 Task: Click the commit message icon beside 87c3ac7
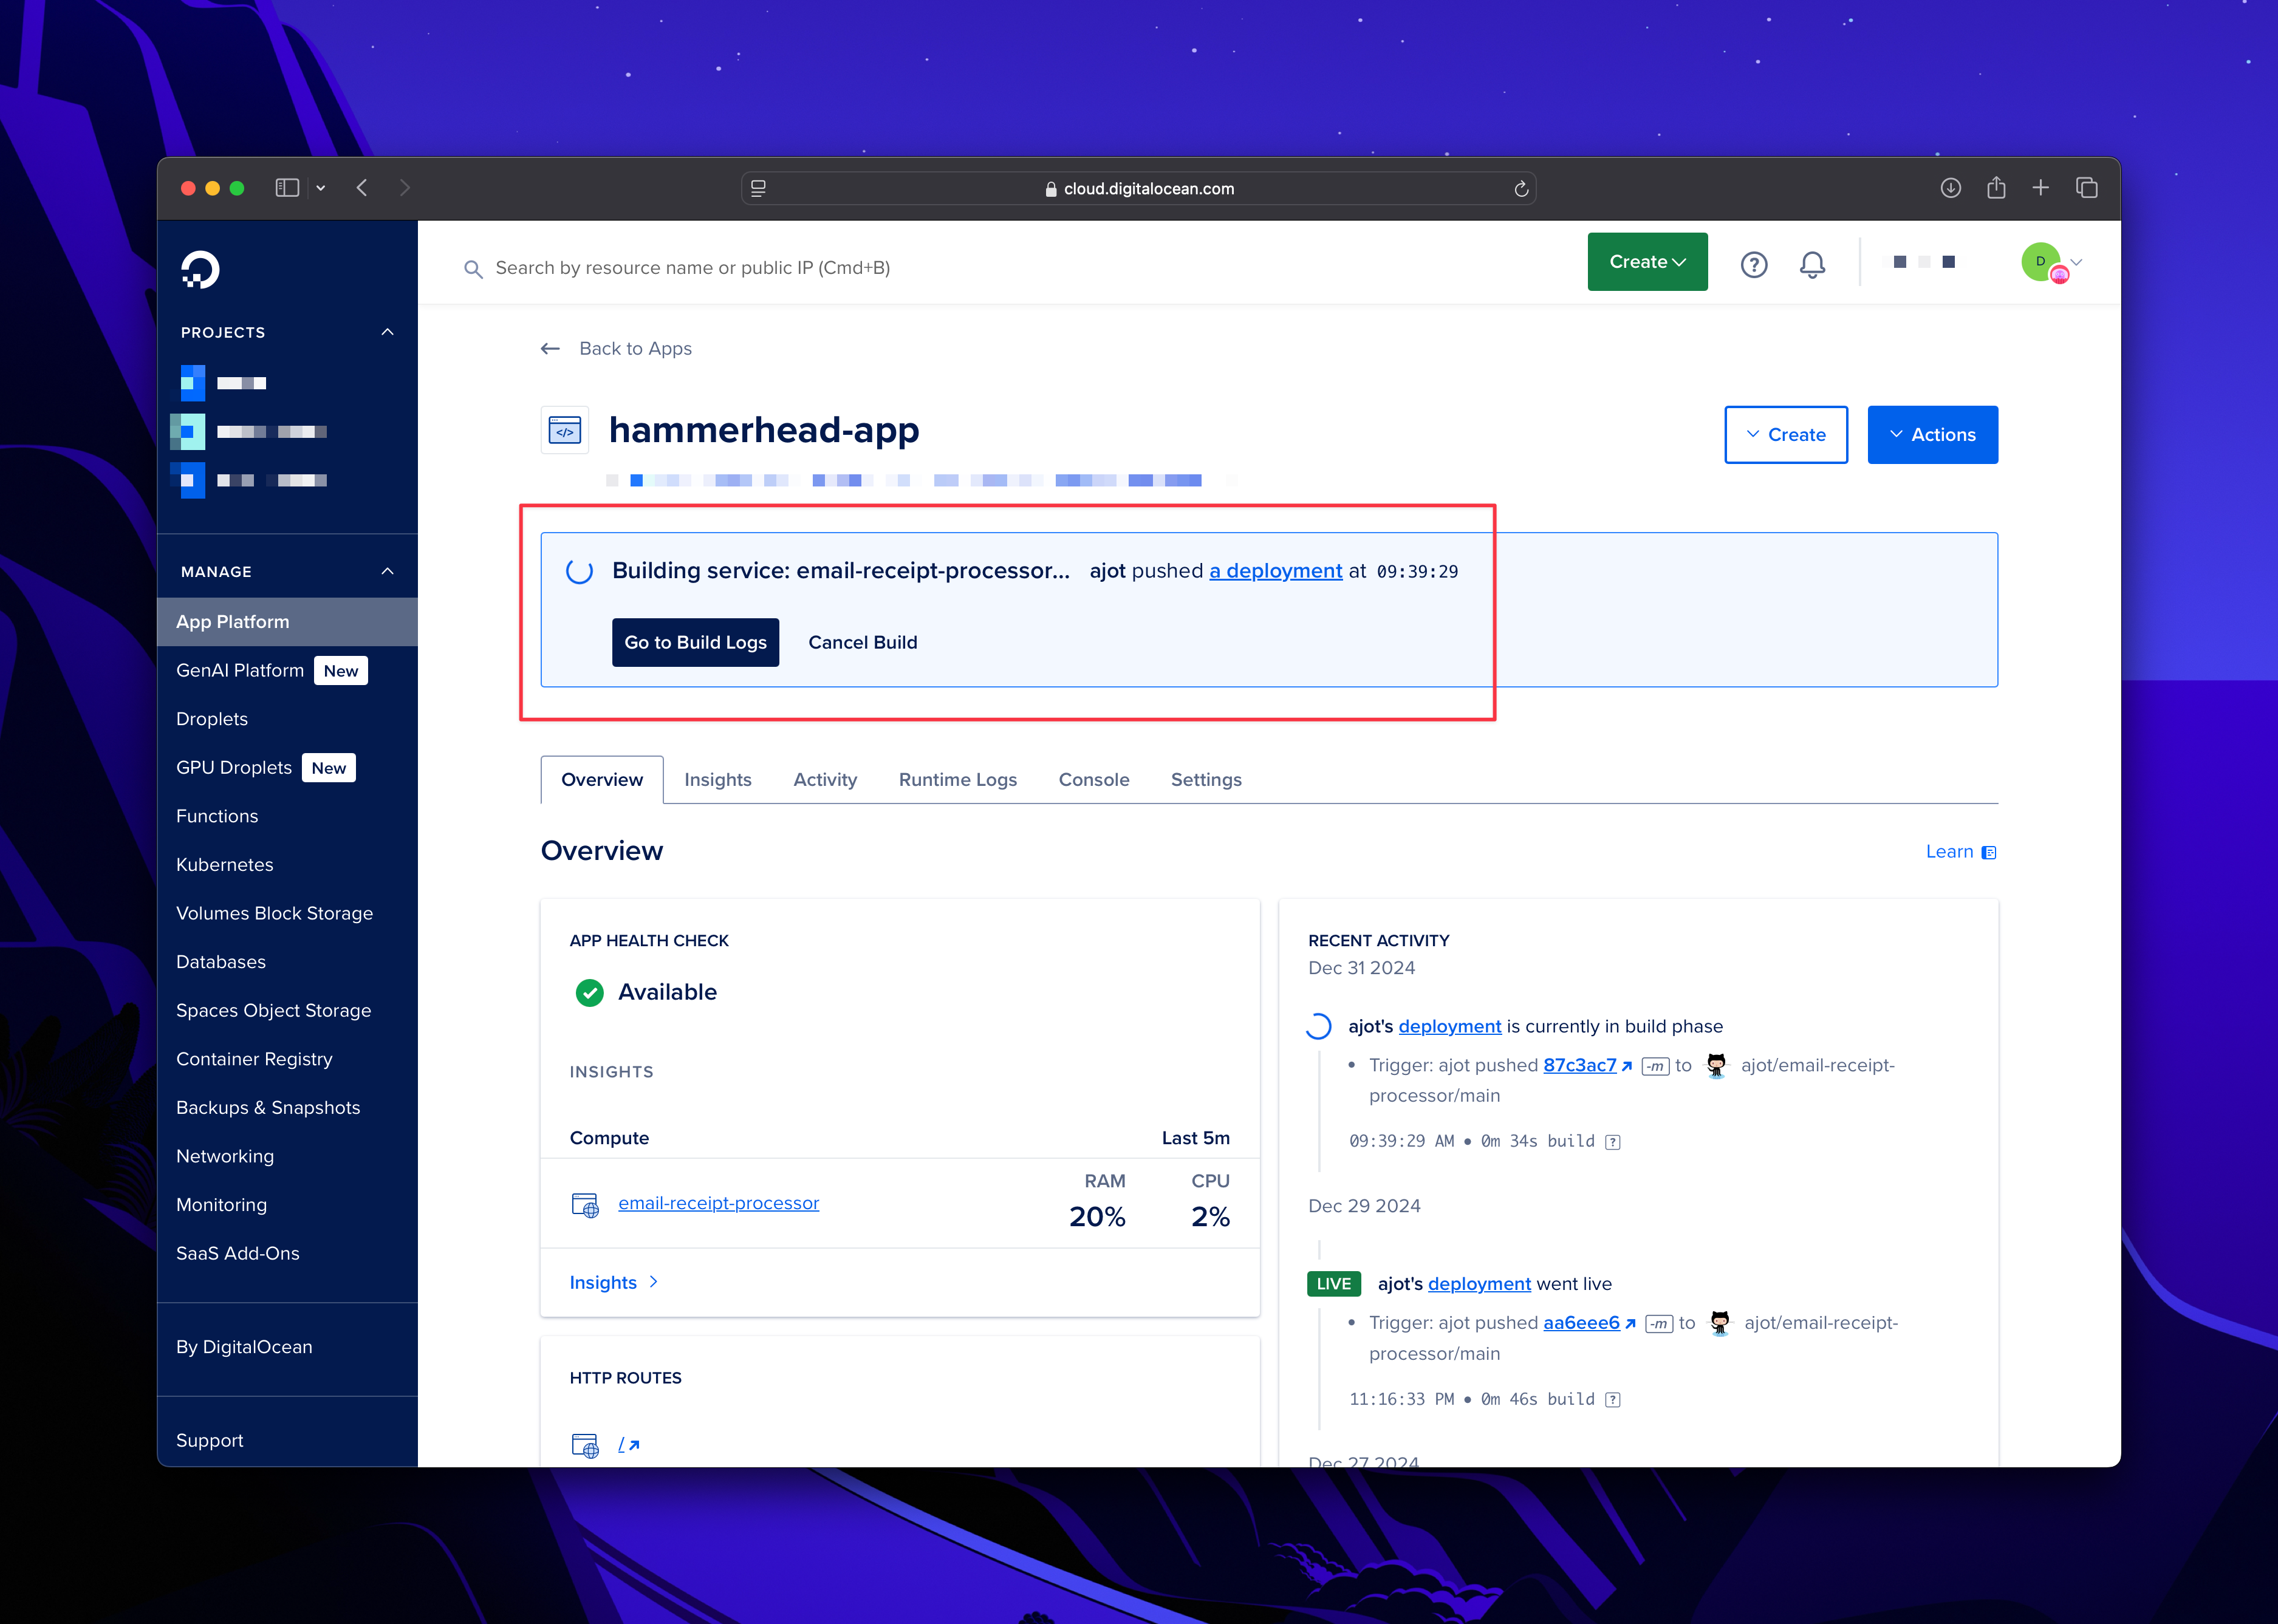(x=1655, y=1066)
